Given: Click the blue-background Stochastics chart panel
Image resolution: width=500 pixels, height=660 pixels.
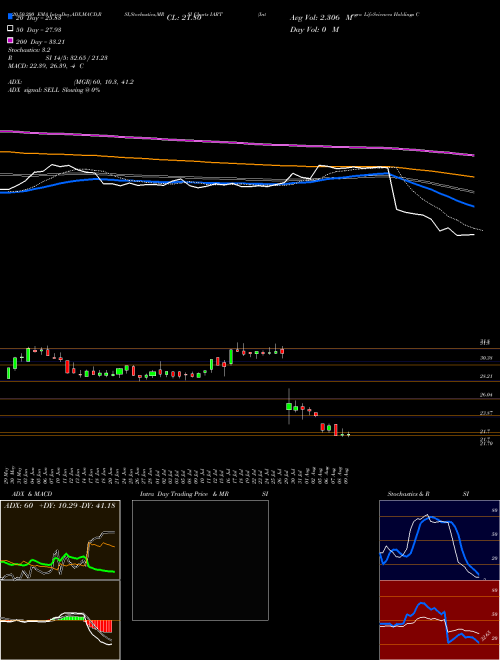Looking at the screenshot, I should [x=439, y=540].
